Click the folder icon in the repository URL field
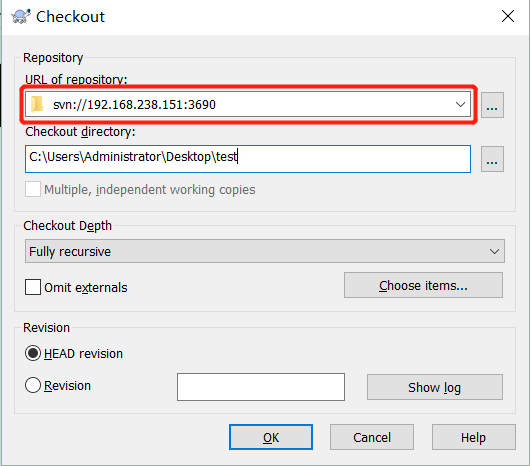This screenshot has height=466, width=530. coord(37,104)
